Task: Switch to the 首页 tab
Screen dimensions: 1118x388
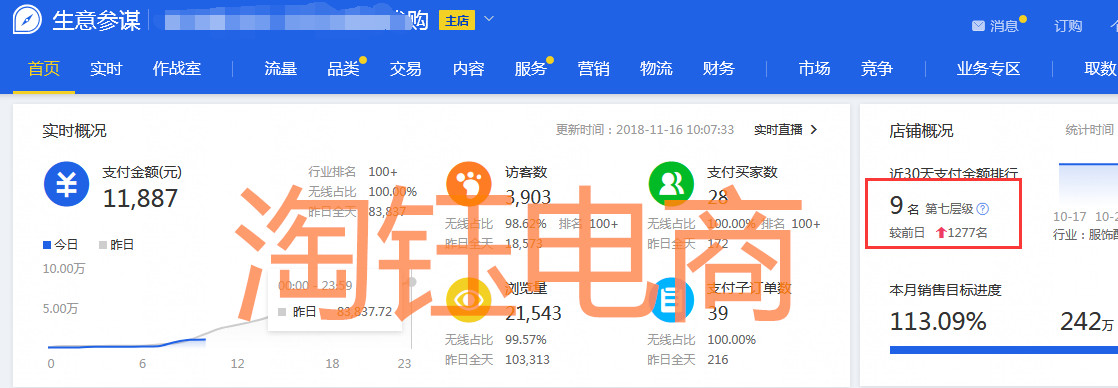Action: tap(43, 68)
